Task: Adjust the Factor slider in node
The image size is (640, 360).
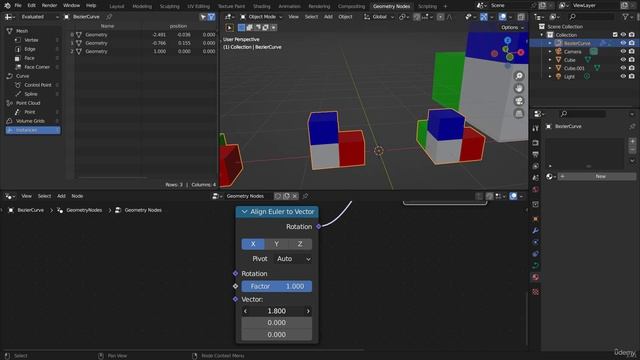Action: 277,287
